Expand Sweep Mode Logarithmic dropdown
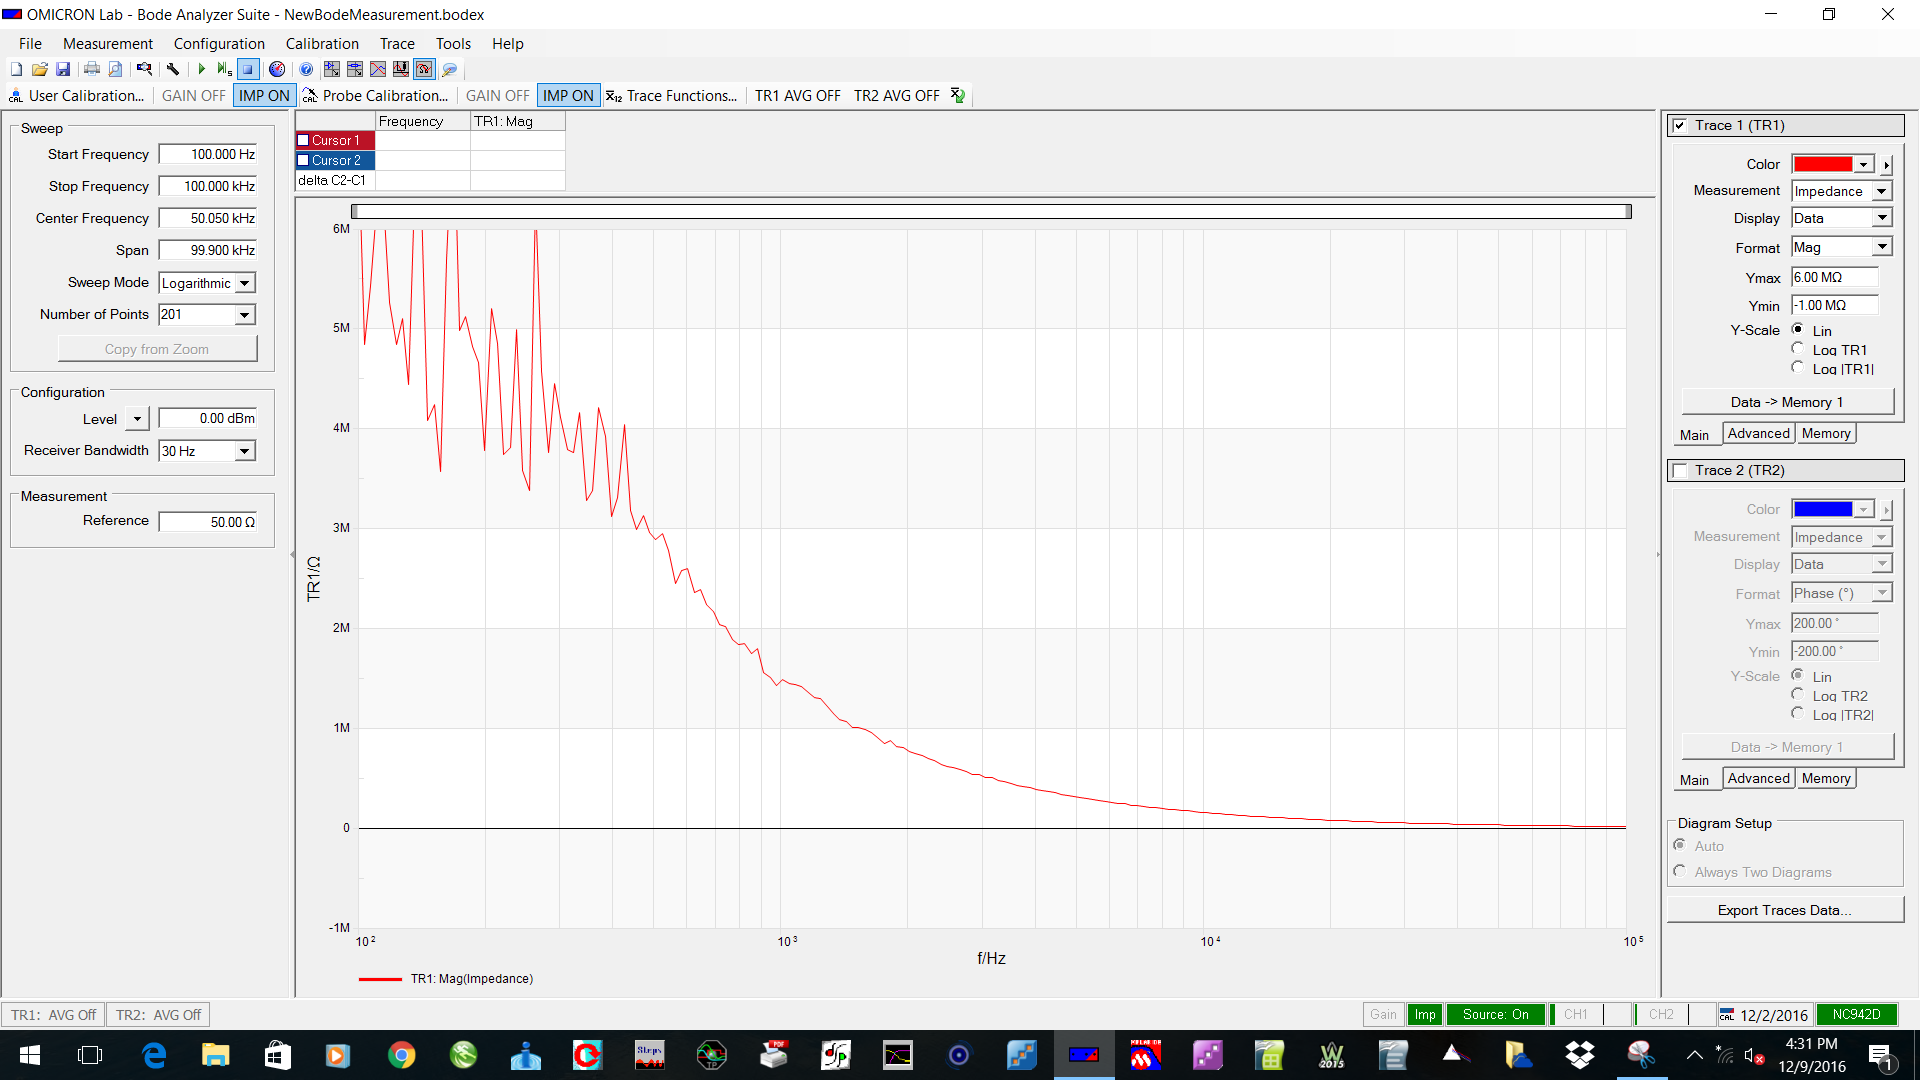 click(x=244, y=283)
